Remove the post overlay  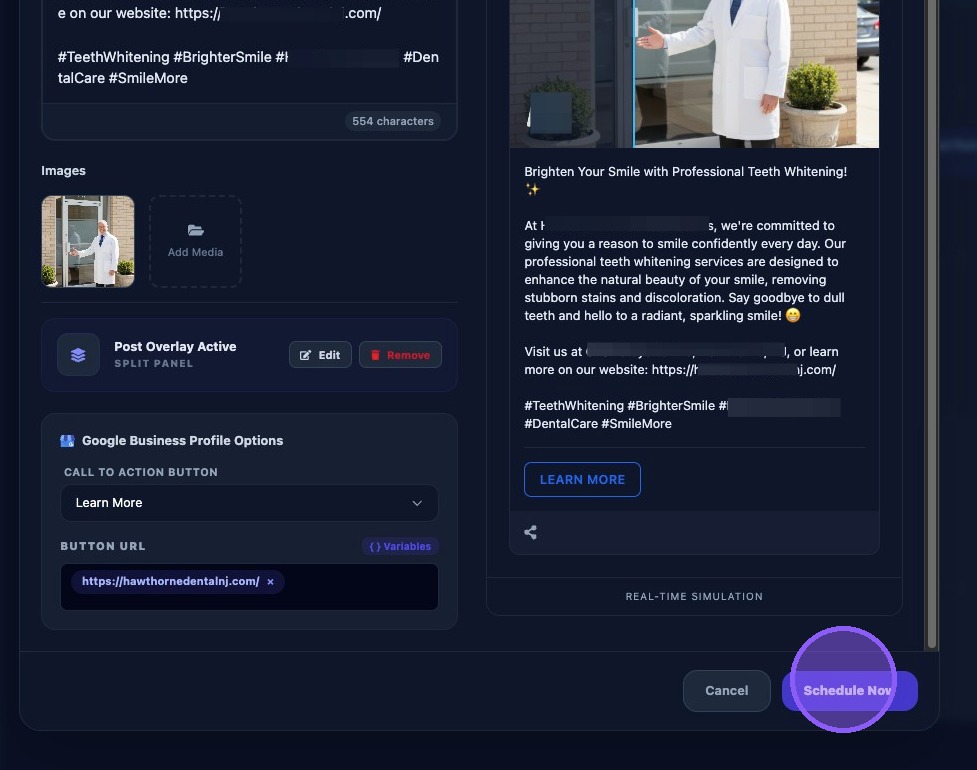click(400, 355)
